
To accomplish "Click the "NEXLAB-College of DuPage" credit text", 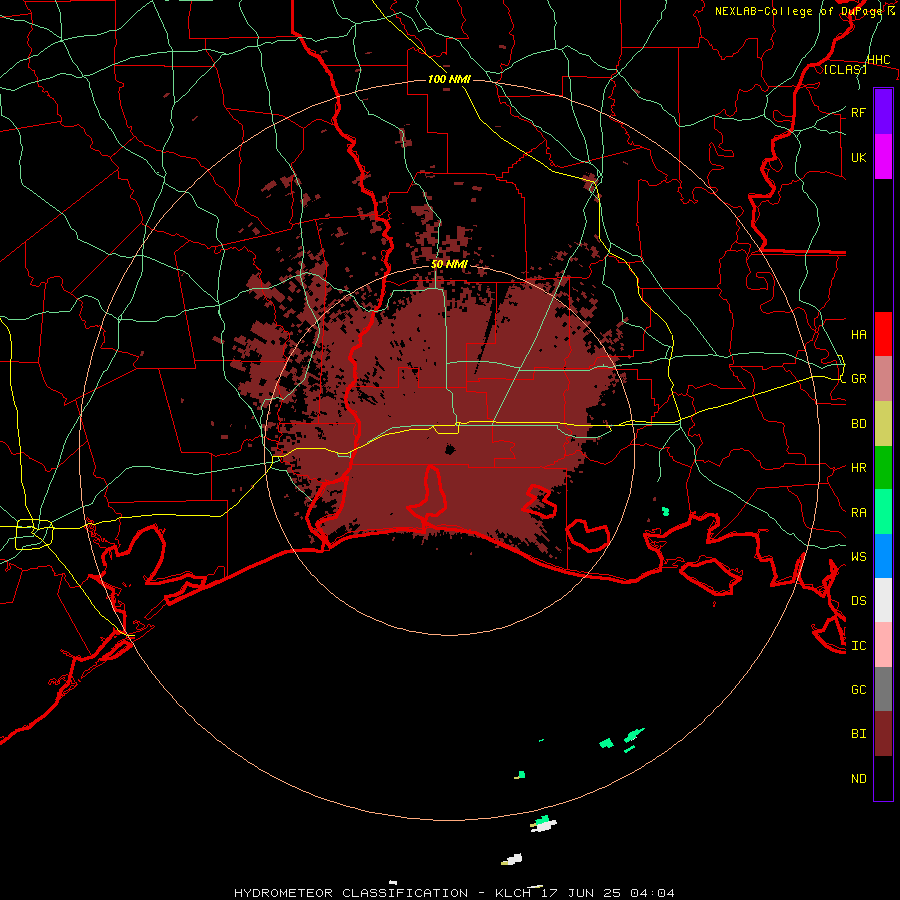I will [798, 11].
